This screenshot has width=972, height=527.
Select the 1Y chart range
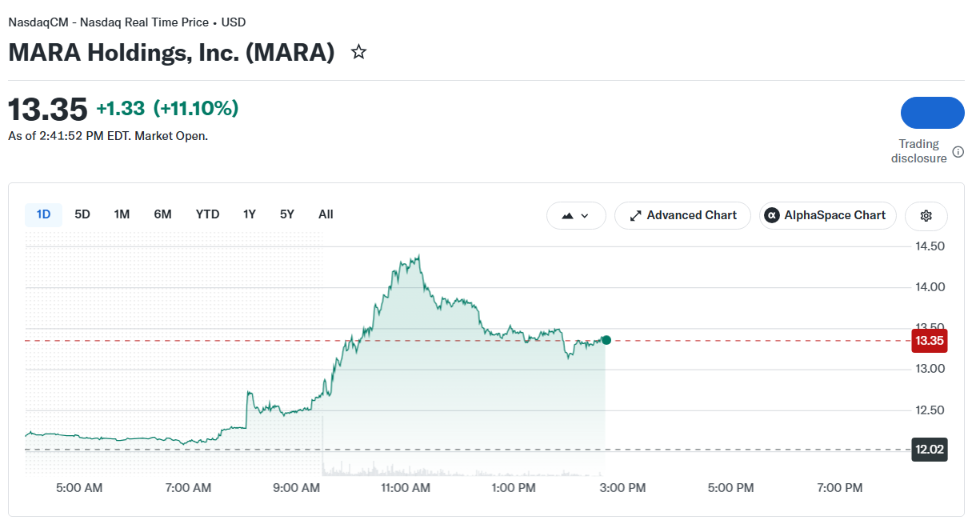[x=249, y=215]
